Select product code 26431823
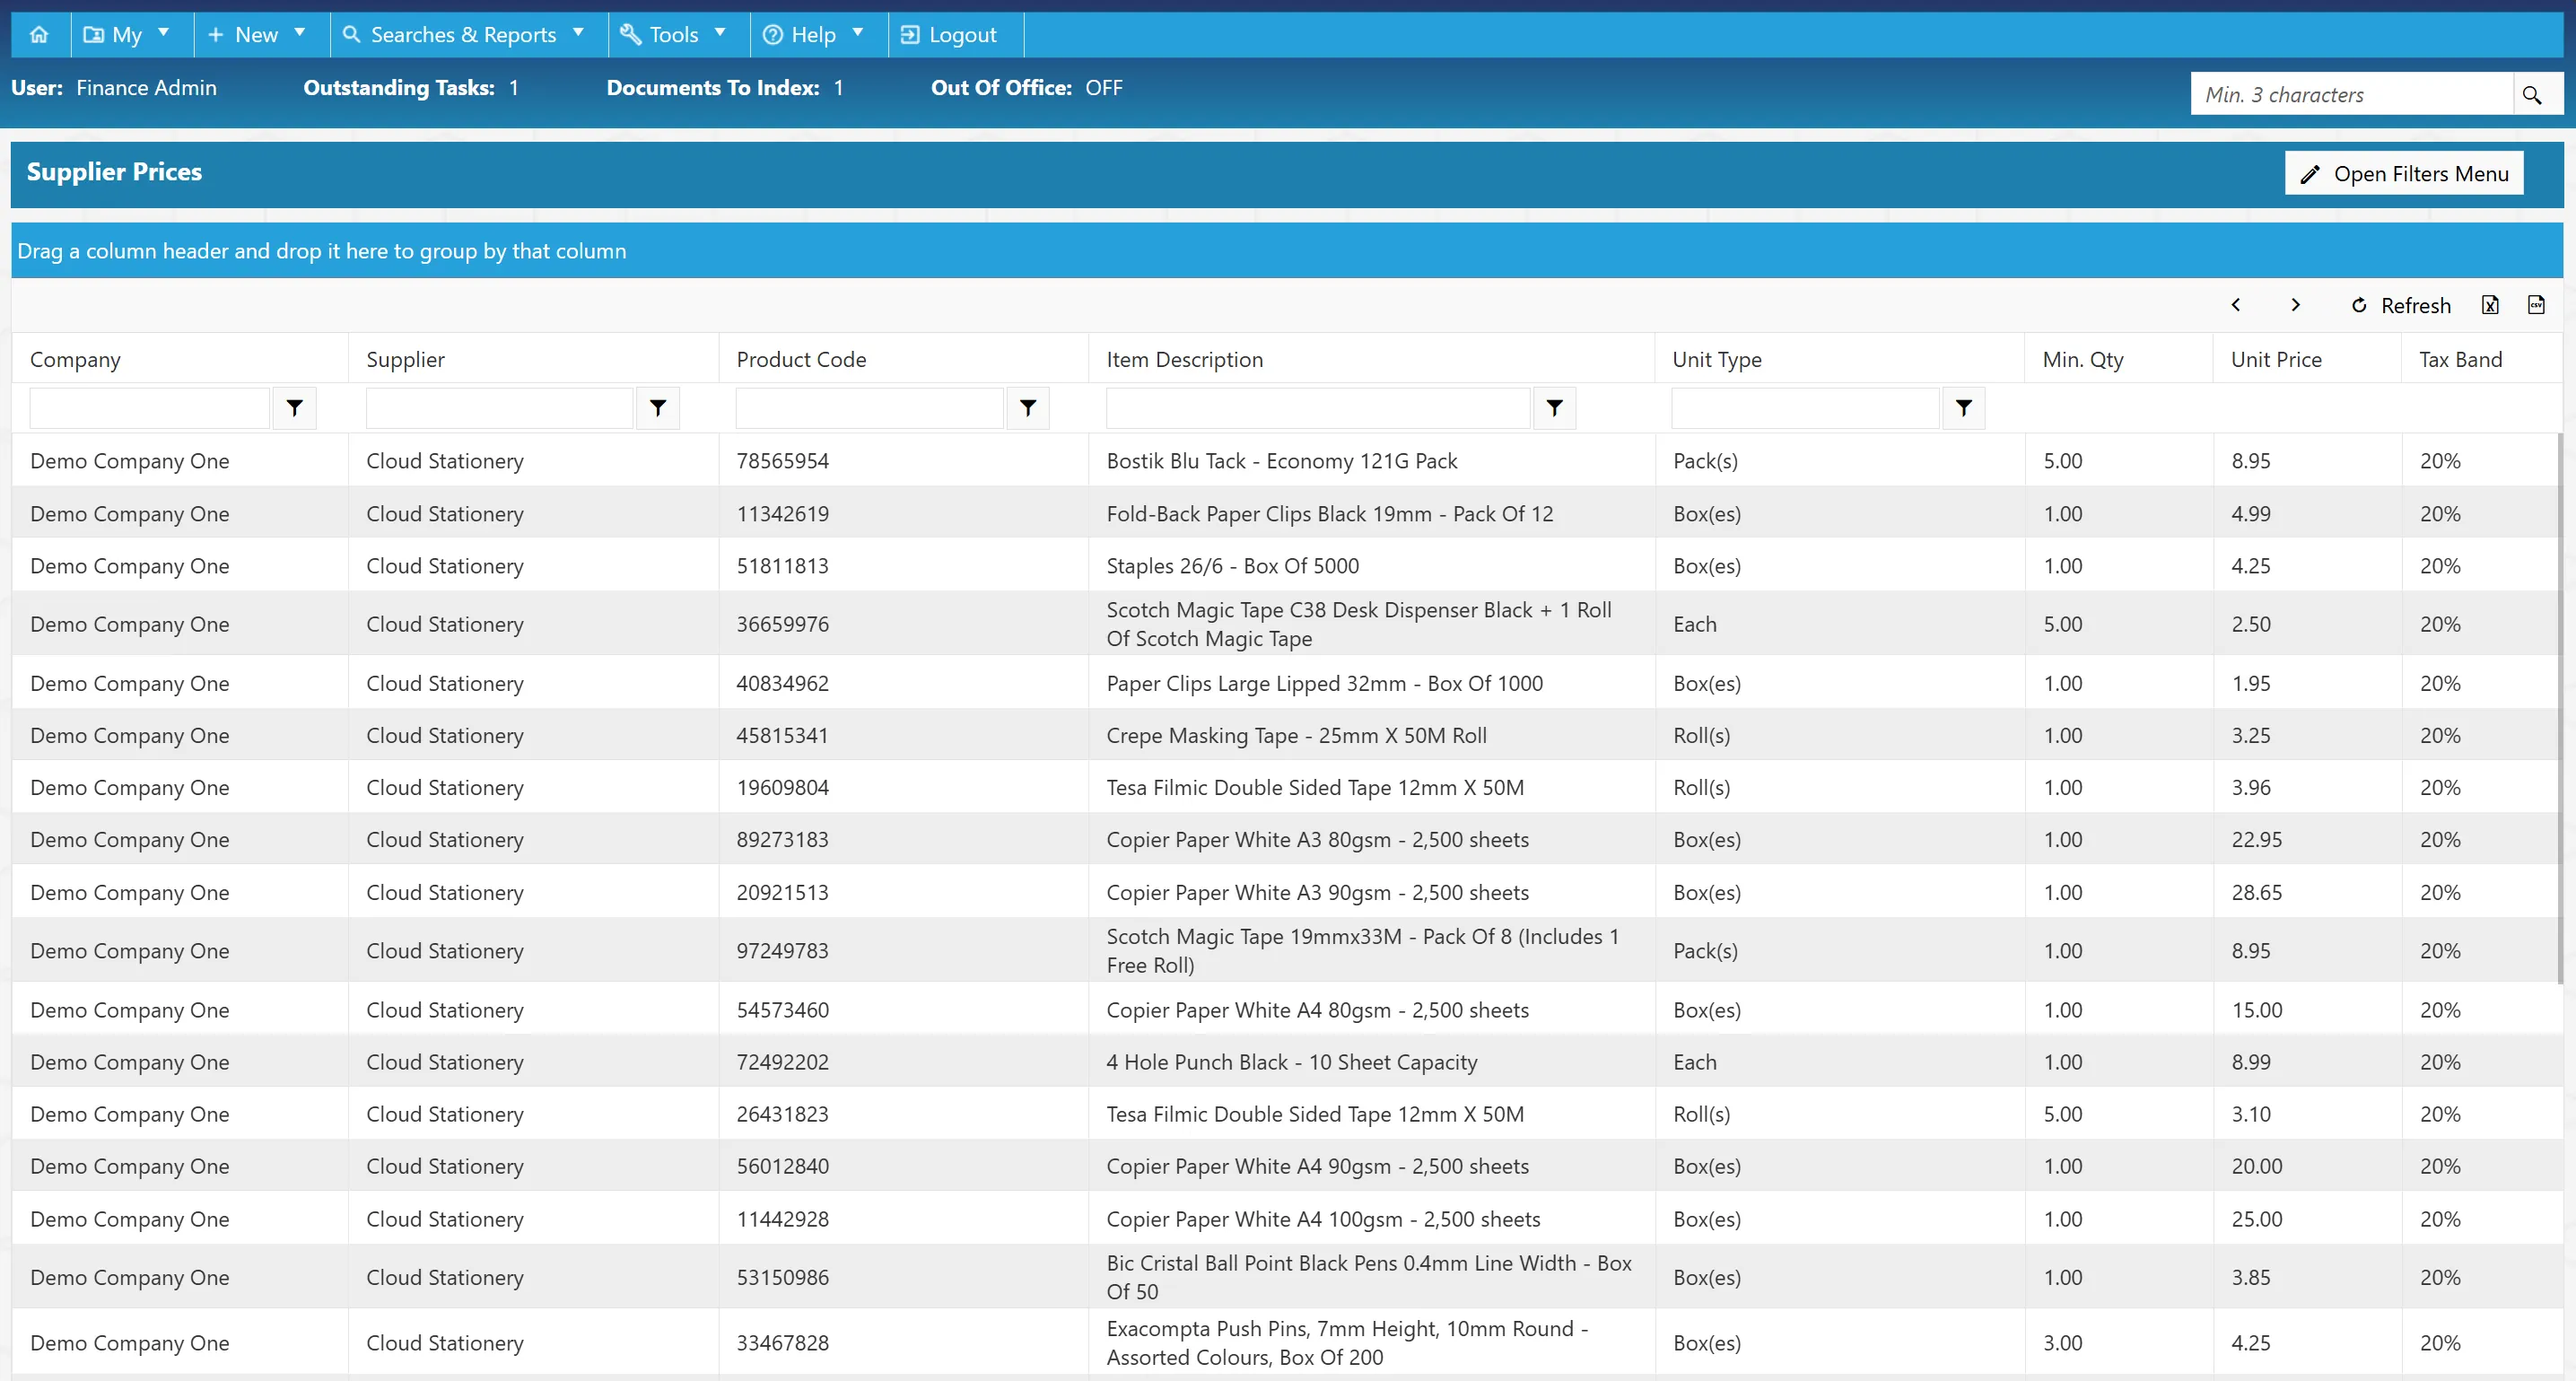 click(783, 1114)
